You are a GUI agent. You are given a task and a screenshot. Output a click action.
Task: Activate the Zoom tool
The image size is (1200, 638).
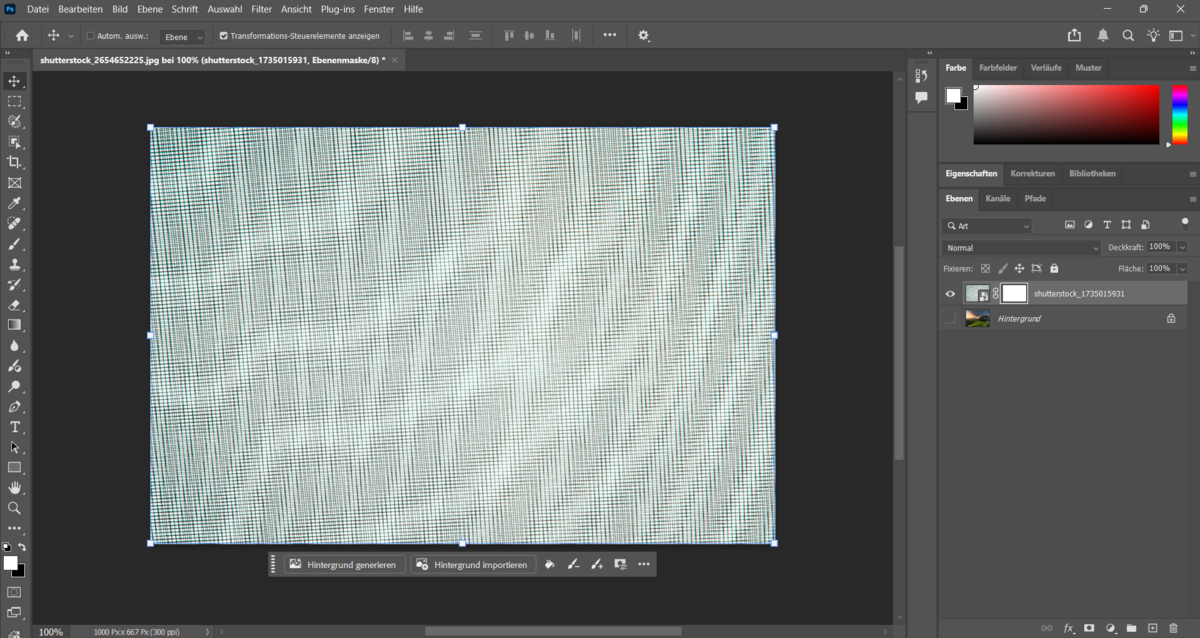coord(15,507)
